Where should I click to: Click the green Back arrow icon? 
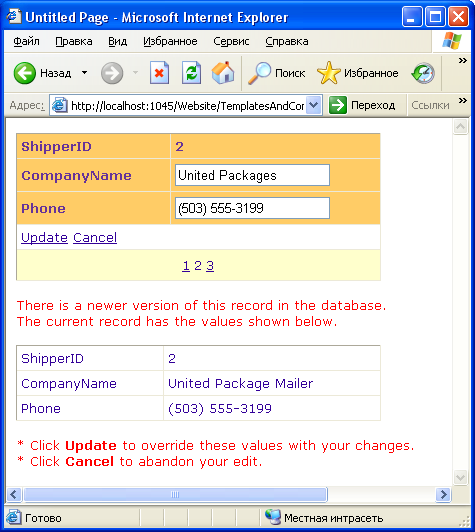24,73
